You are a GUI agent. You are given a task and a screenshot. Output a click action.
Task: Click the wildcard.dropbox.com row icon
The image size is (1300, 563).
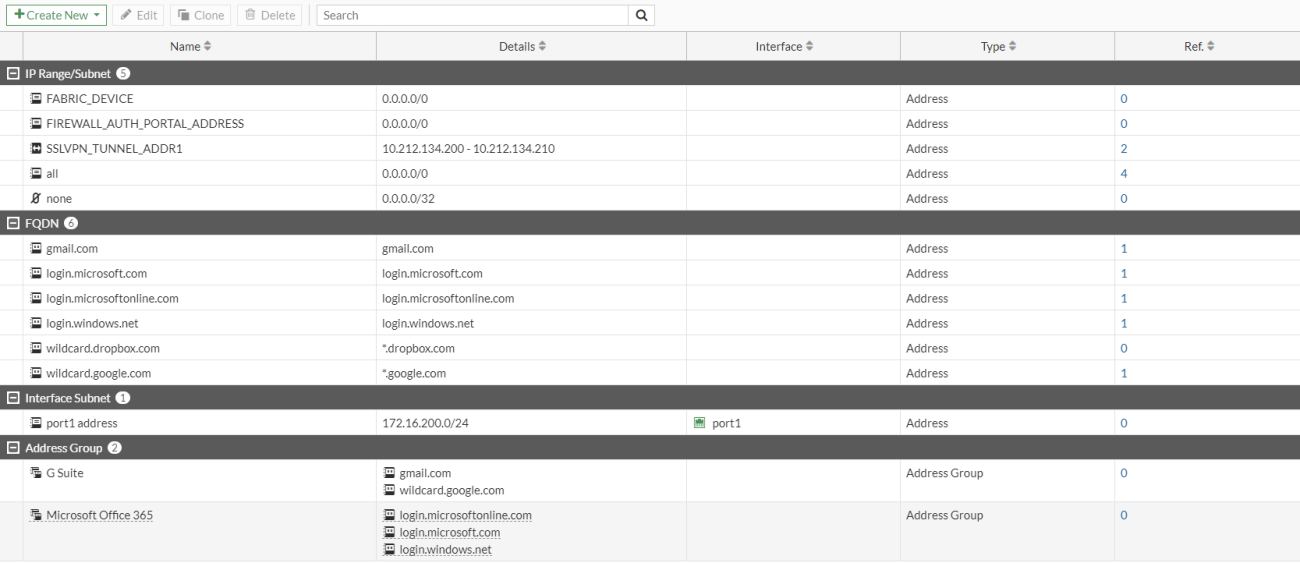tap(37, 348)
